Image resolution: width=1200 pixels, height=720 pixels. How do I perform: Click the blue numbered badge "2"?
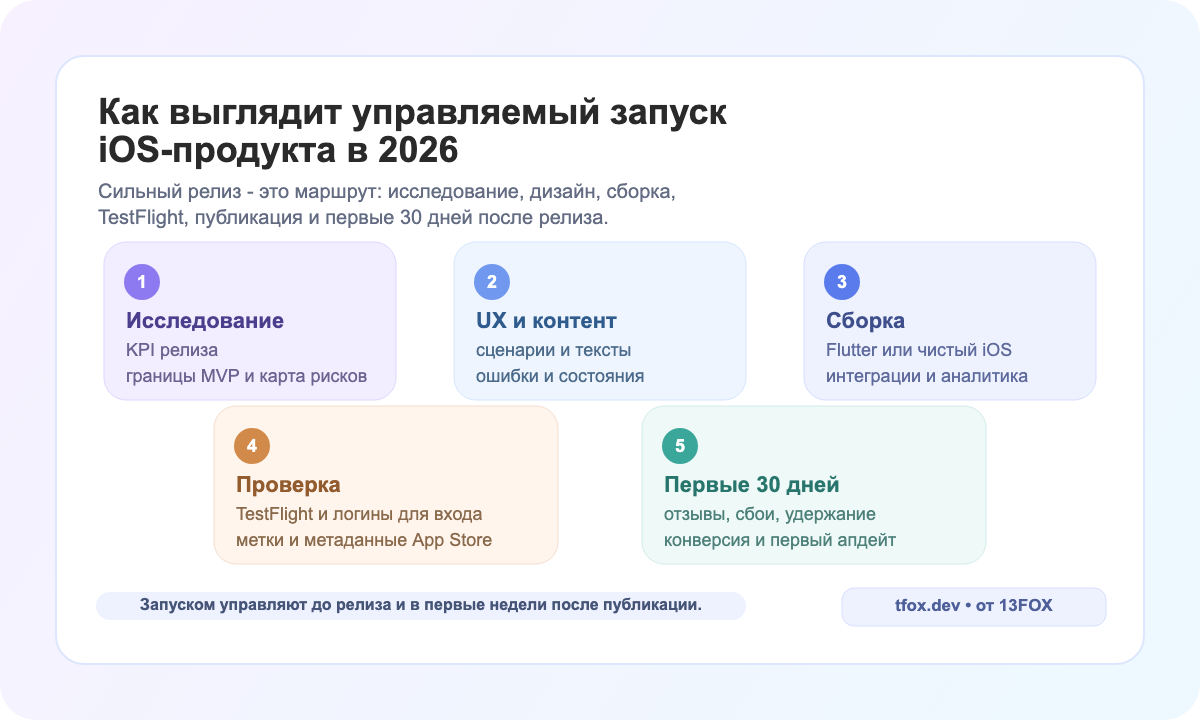tap(491, 282)
